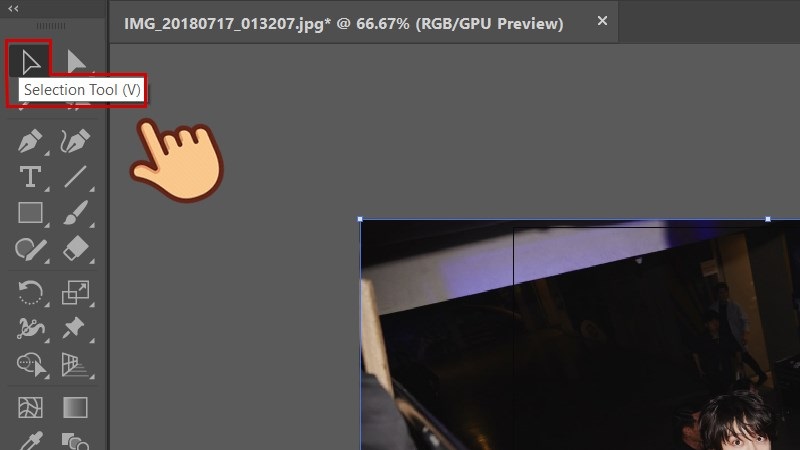Select the Line Segment tool
Viewport: 800px width, 450px height.
point(76,177)
